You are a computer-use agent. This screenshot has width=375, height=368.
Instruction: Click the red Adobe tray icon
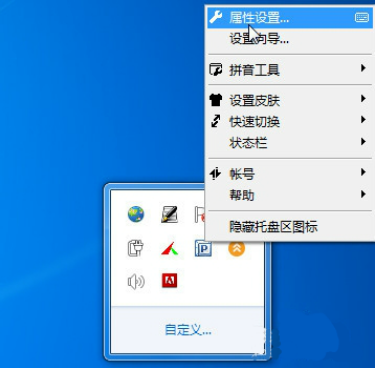(169, 280)
